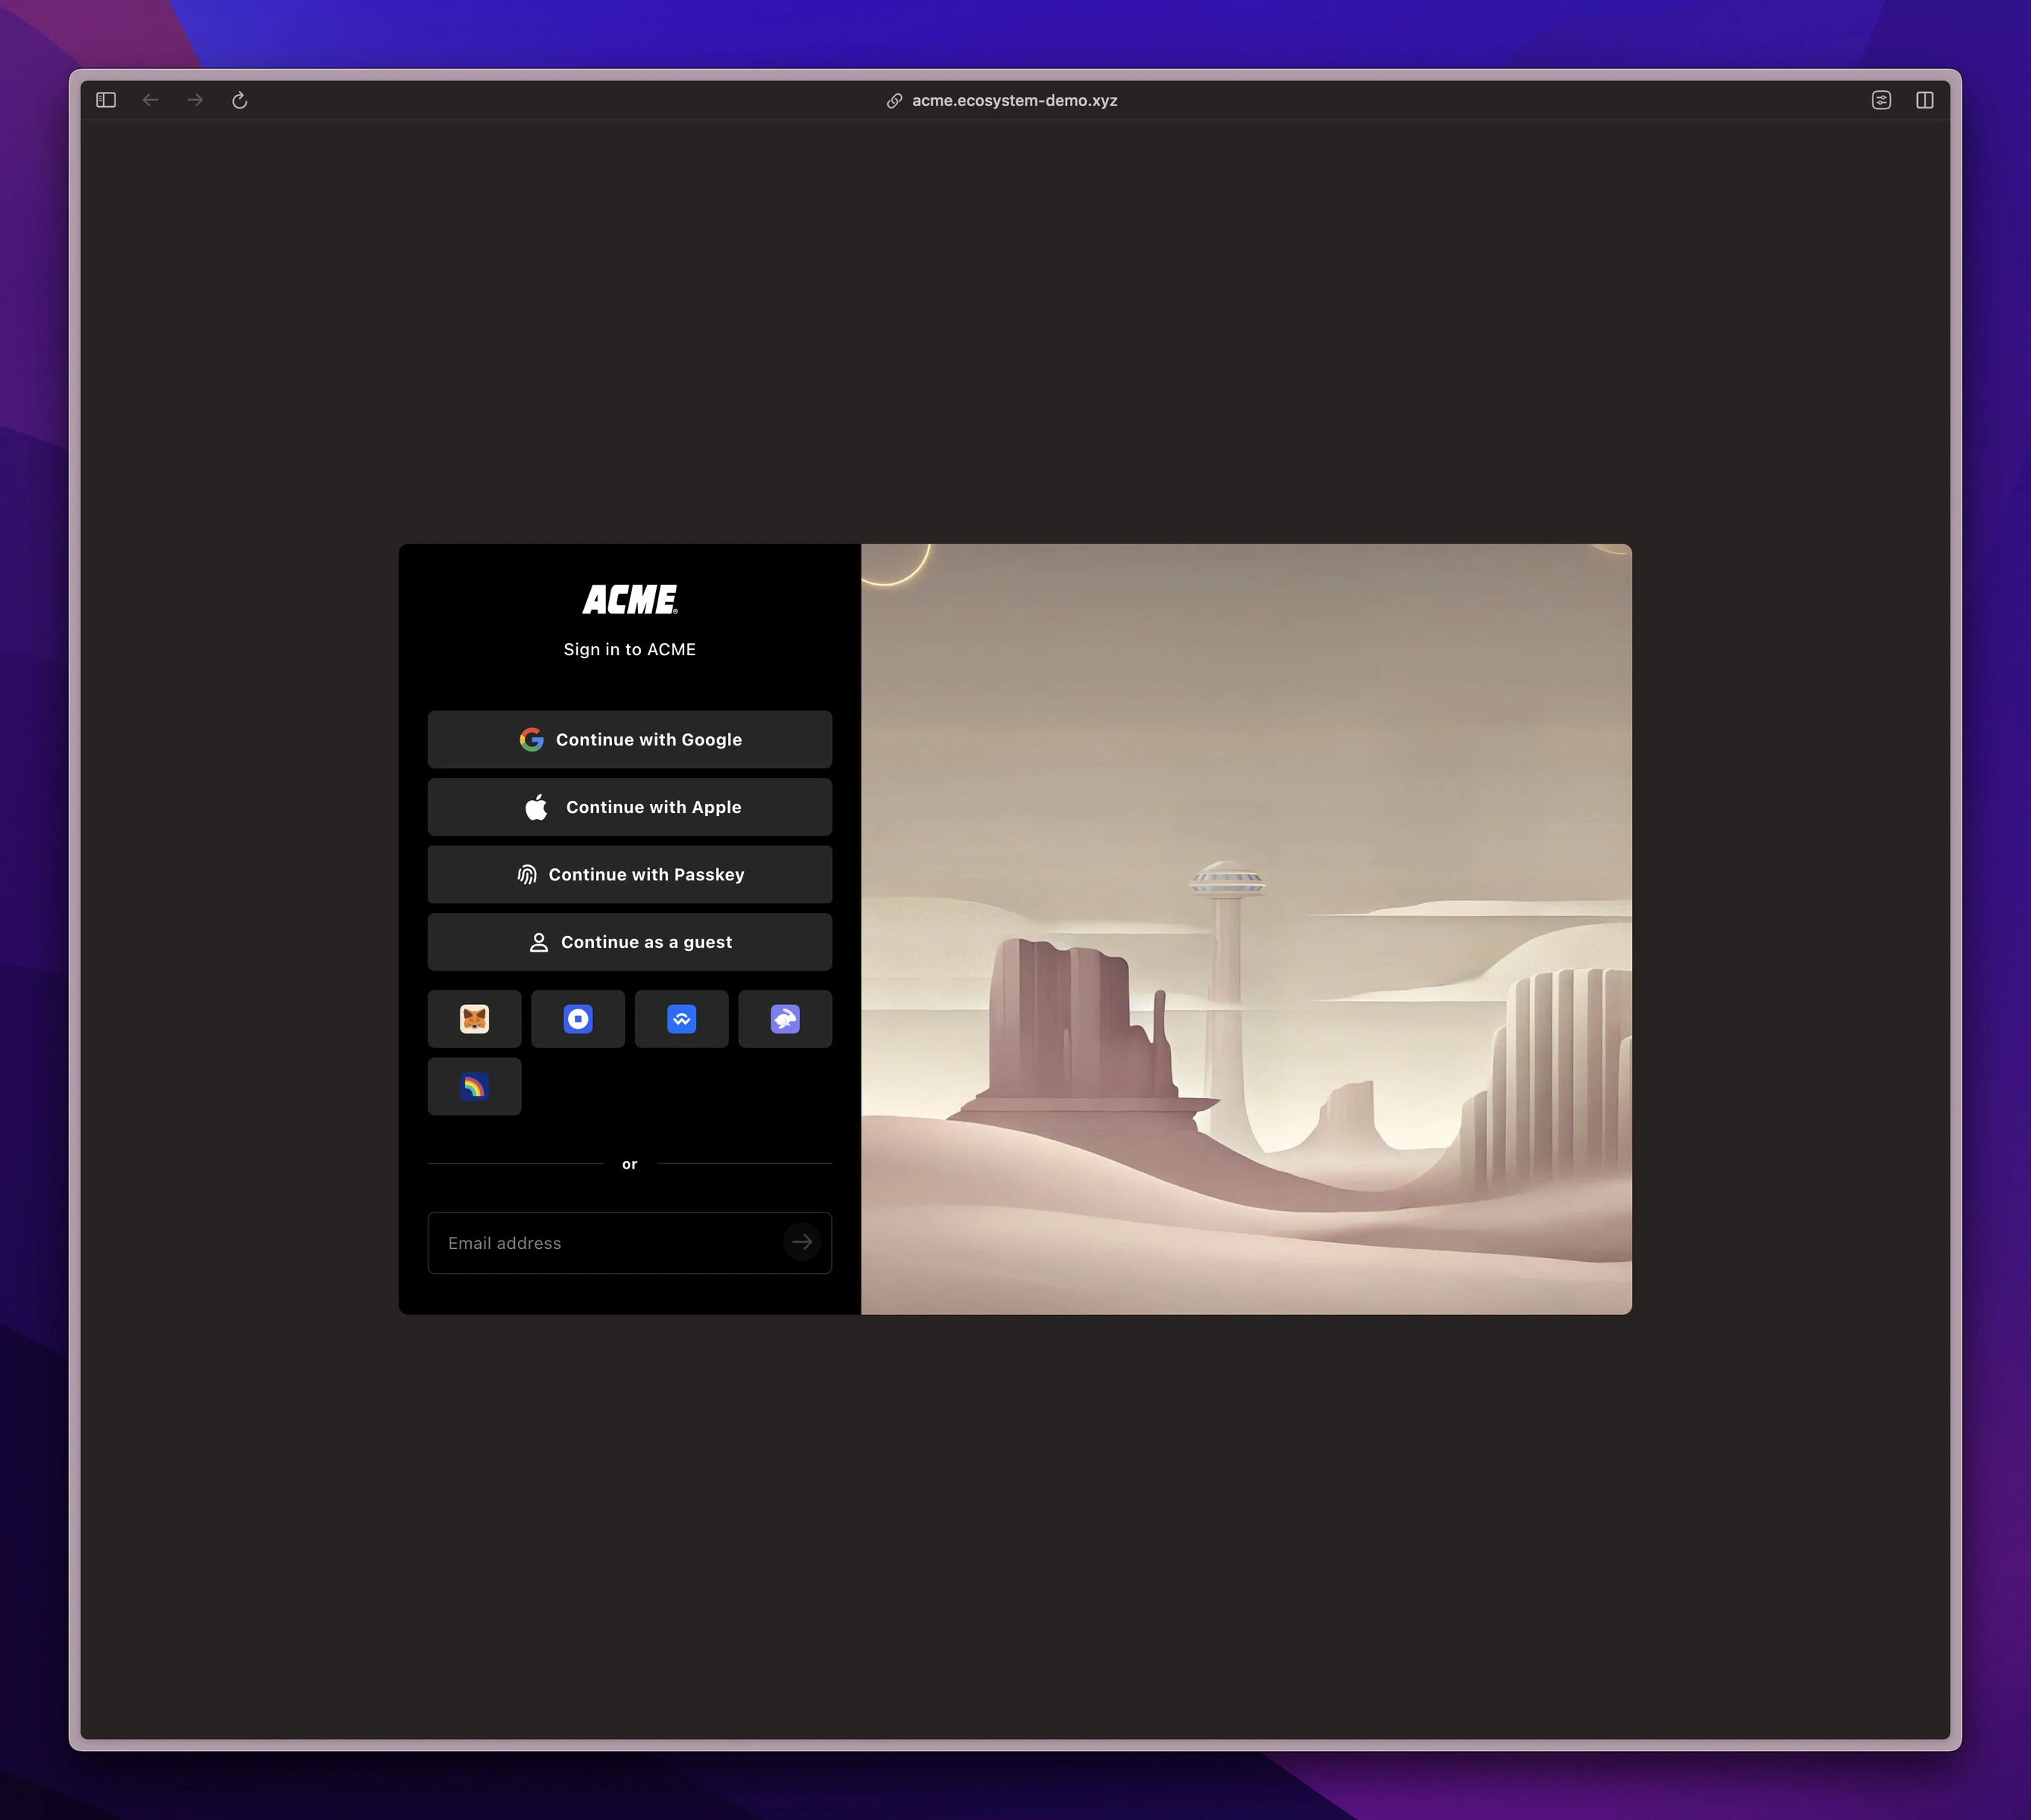Focus the acme.ecosystem-demo.xyz address bar
The height and width of the screenshot is (1820, 2031).
(x=1014, y=101)
